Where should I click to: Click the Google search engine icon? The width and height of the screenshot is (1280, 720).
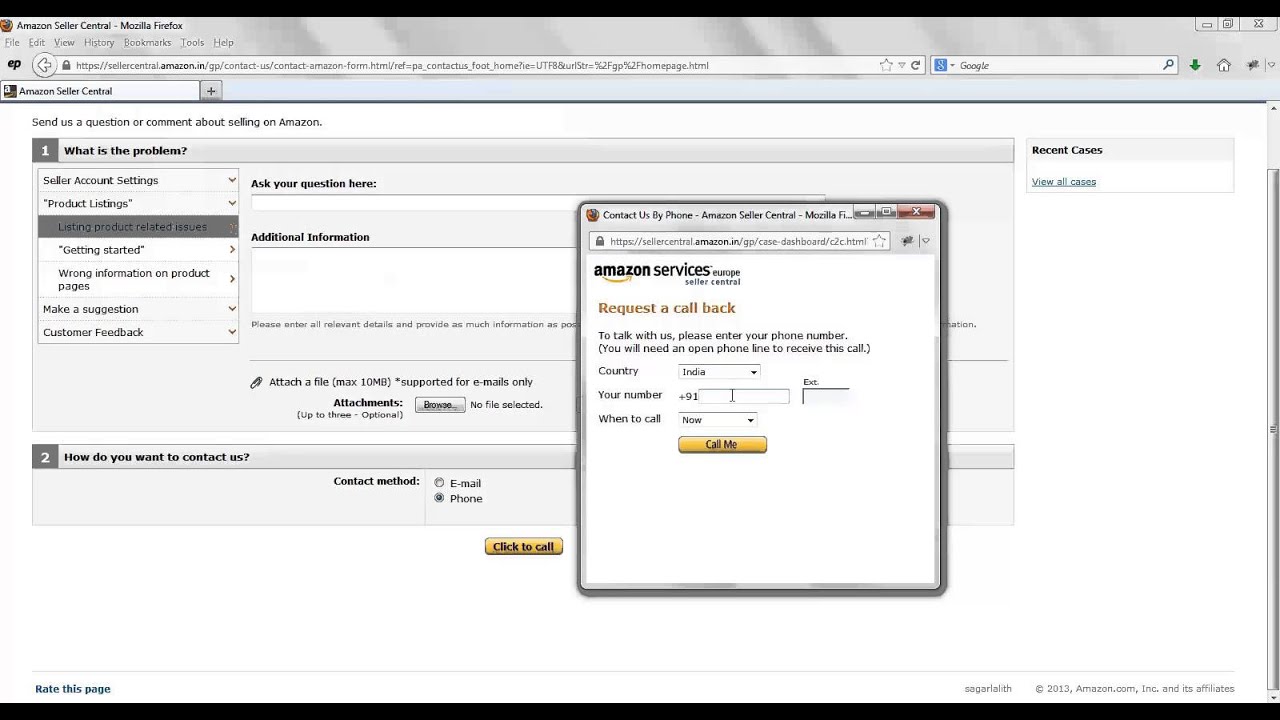tap(941, 65)
